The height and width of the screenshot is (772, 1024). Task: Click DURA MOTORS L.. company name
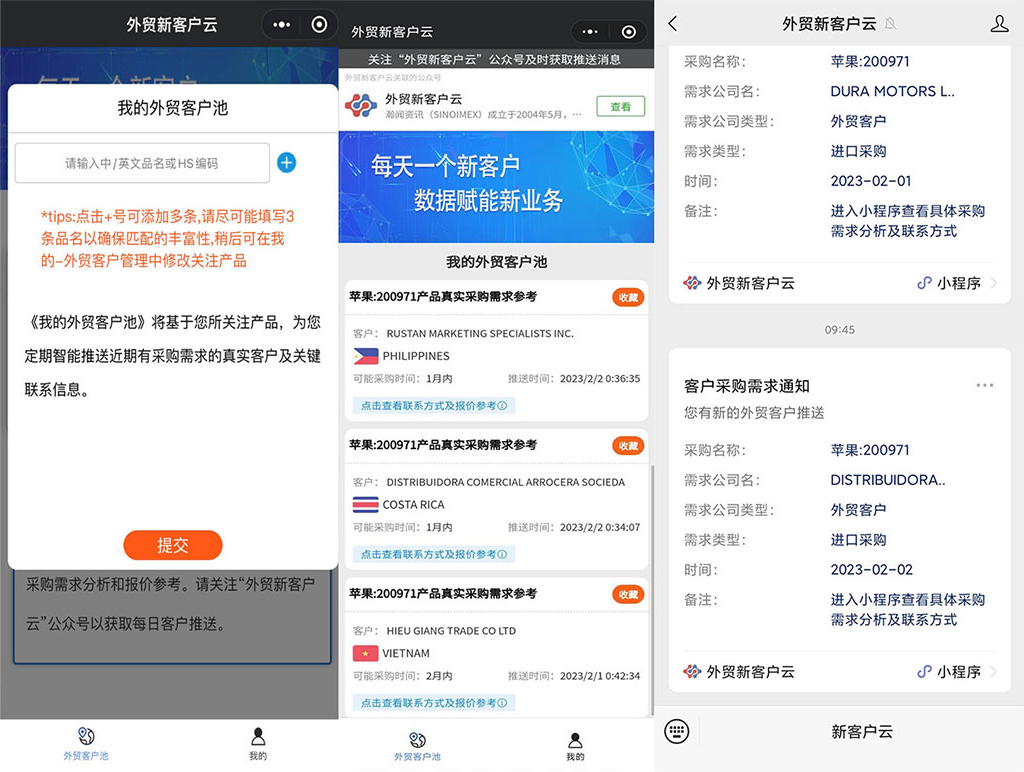[x=892, y=91]
